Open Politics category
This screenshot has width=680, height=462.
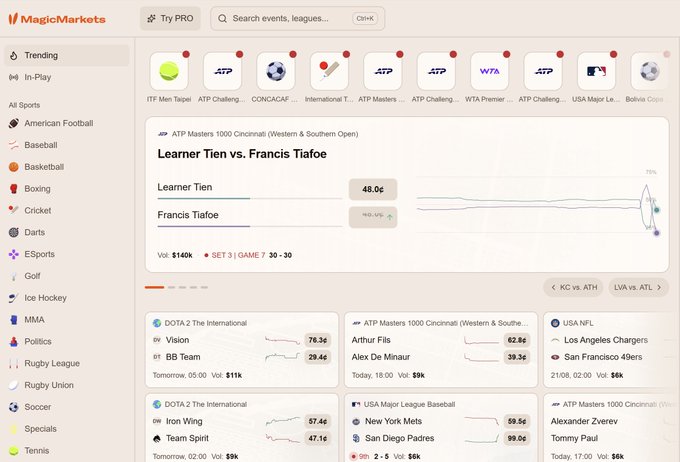point(67,341)
